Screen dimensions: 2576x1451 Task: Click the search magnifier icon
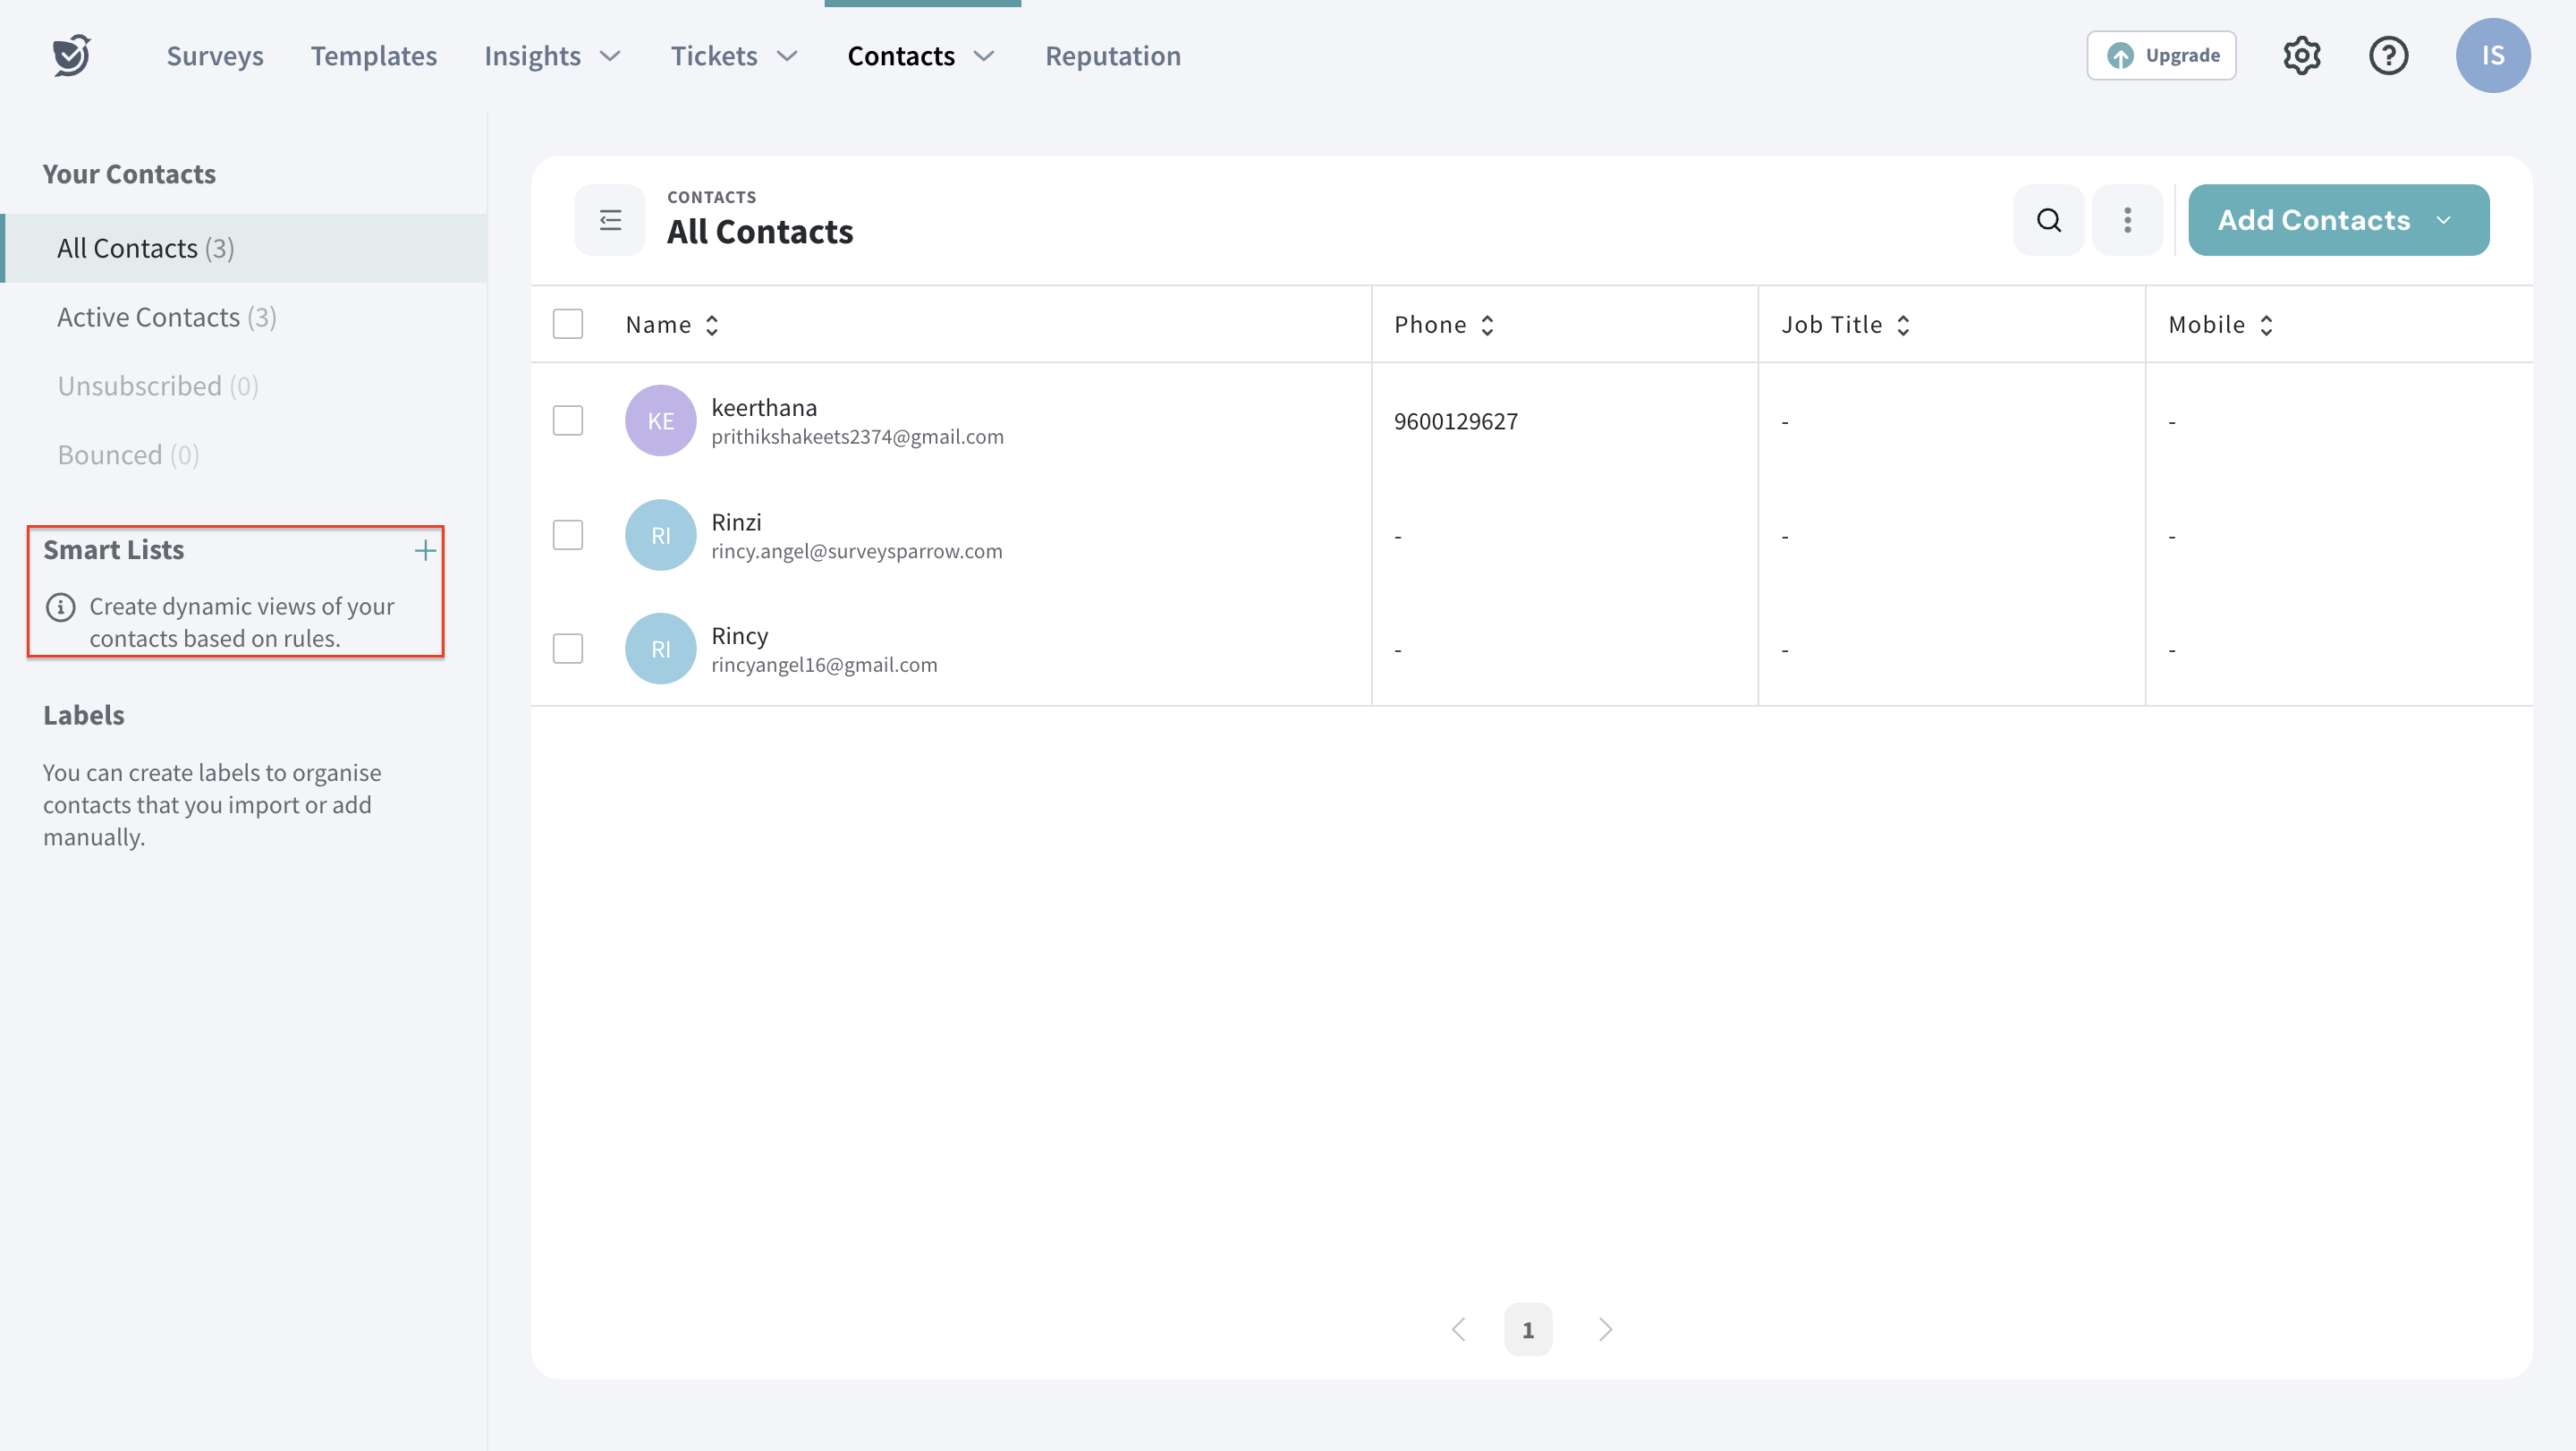[2048, 220]
